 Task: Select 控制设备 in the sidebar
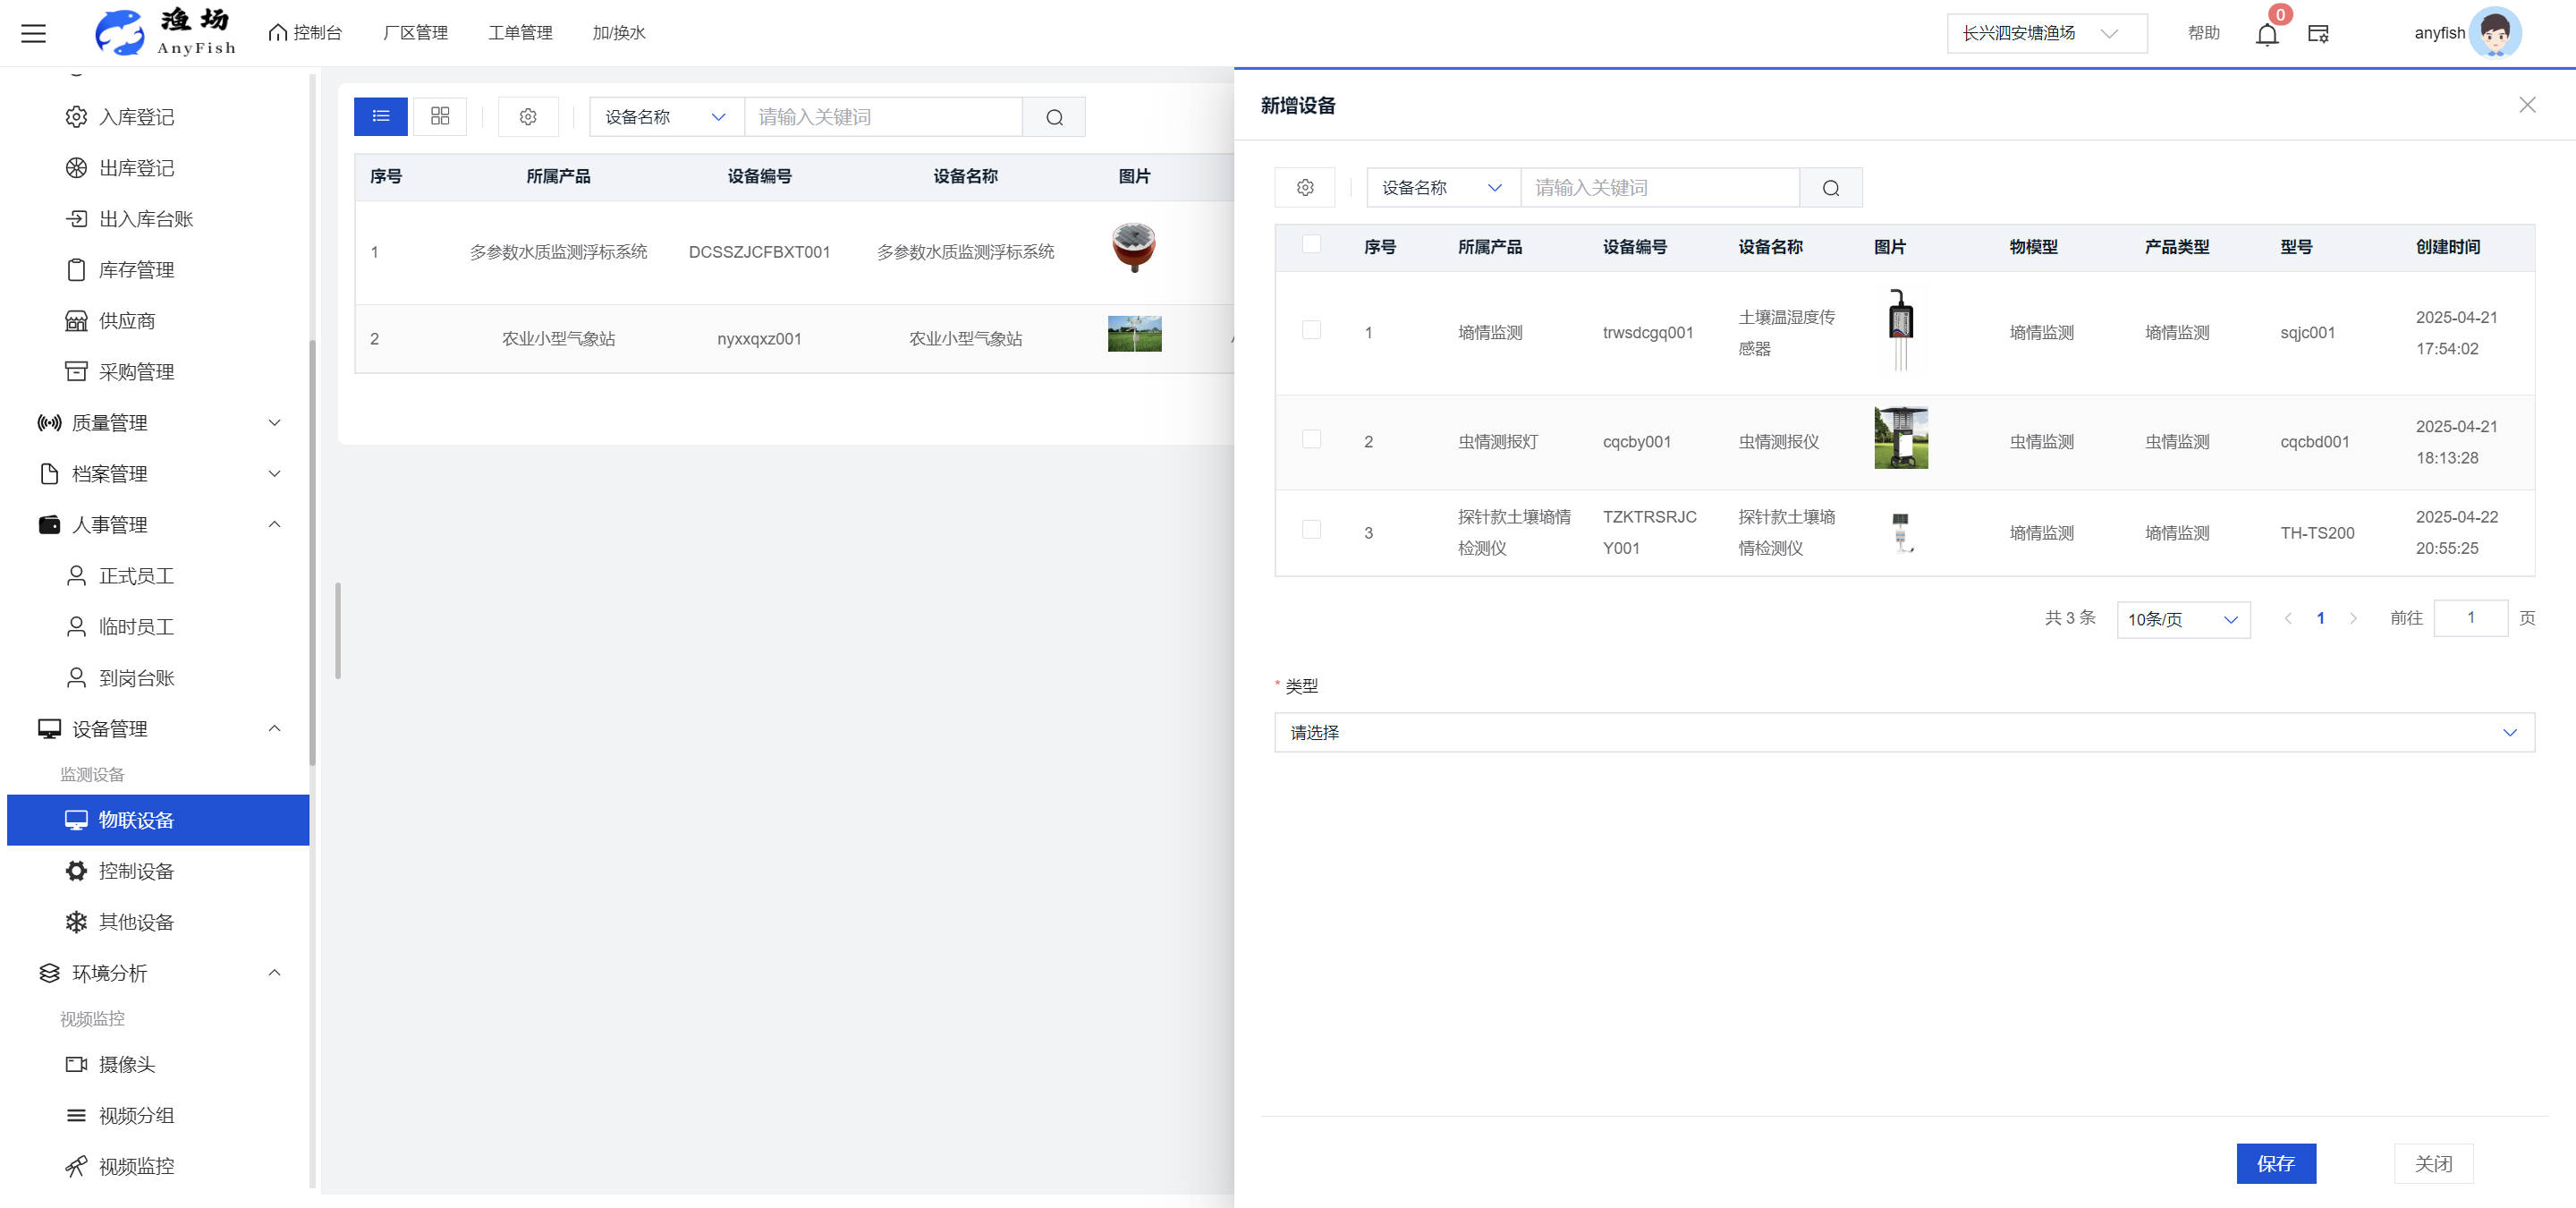(137, 871)
